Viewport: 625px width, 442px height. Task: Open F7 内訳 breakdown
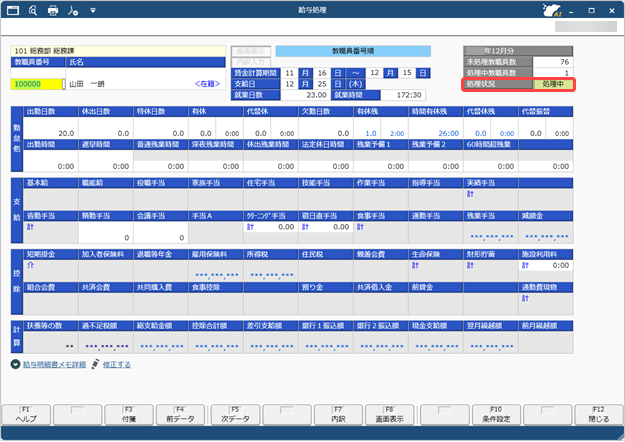point(338,415)
